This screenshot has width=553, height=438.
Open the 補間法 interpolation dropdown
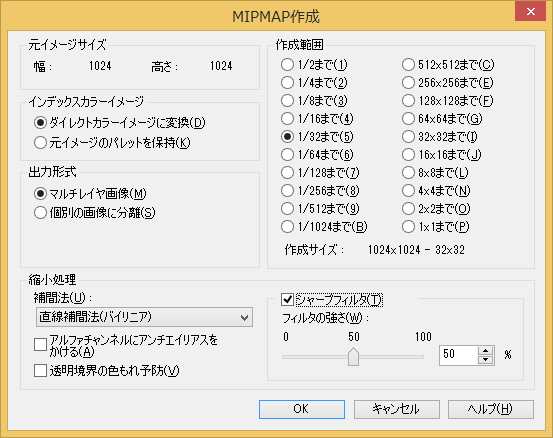[x=144, y=317]
